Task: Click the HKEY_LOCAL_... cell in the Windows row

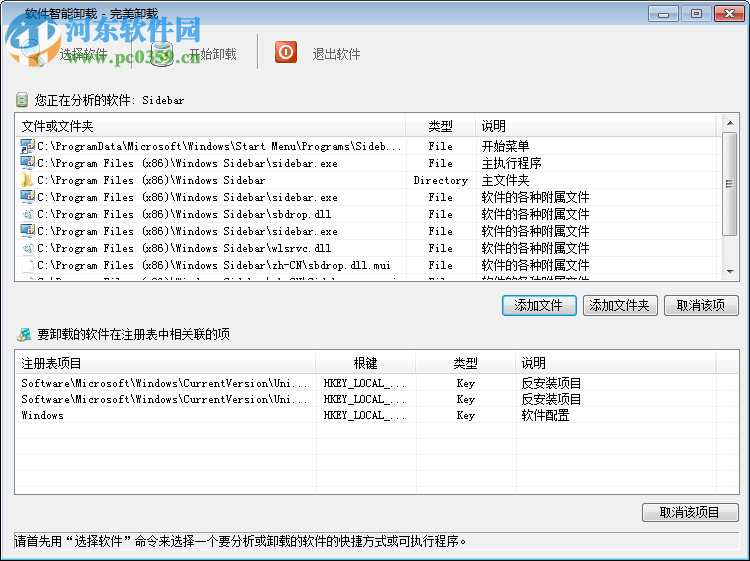Action: (x=364, y=415)
